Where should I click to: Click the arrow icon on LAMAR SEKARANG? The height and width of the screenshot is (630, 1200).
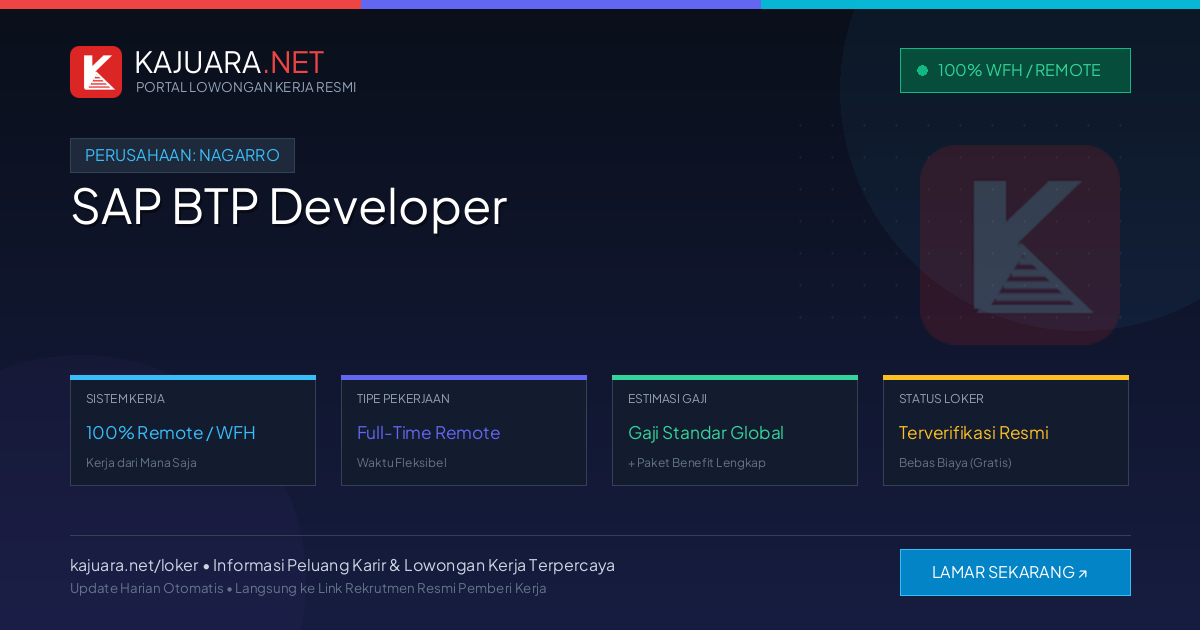pos(1083,574)
